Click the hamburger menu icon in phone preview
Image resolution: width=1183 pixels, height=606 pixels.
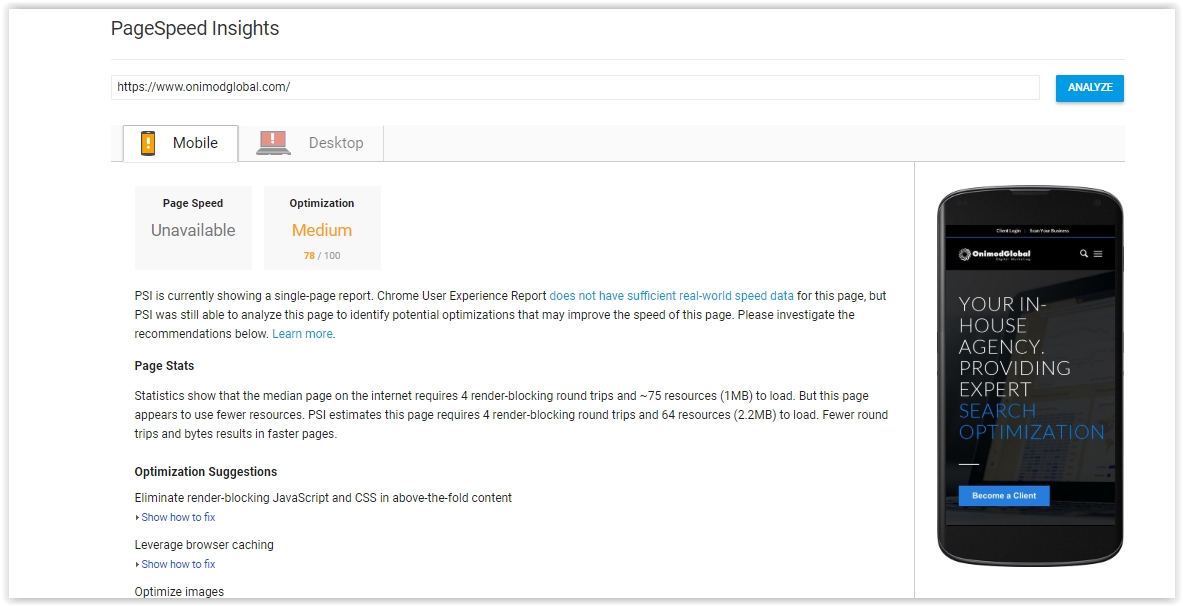(1098, 254)
